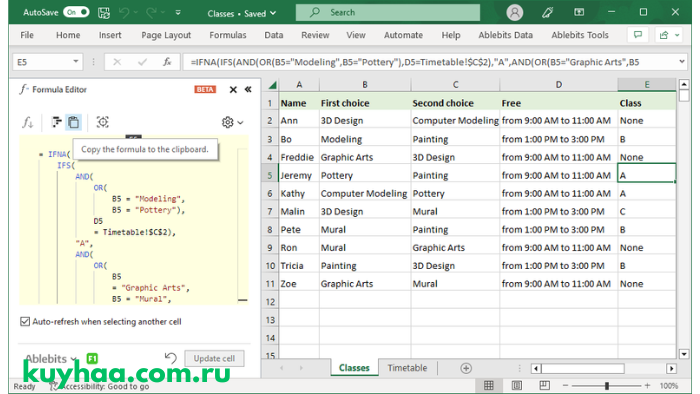Click the Select All corner triangle
700x394 pixels.
tap(271, 85)
